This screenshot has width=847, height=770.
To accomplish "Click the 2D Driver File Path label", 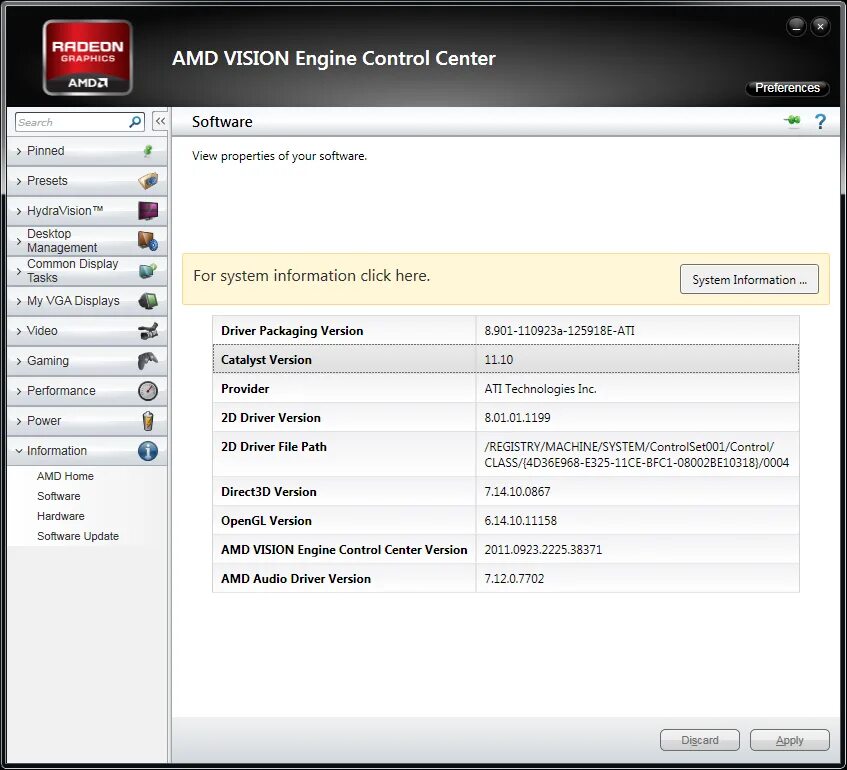I will (x=274, y=447).
